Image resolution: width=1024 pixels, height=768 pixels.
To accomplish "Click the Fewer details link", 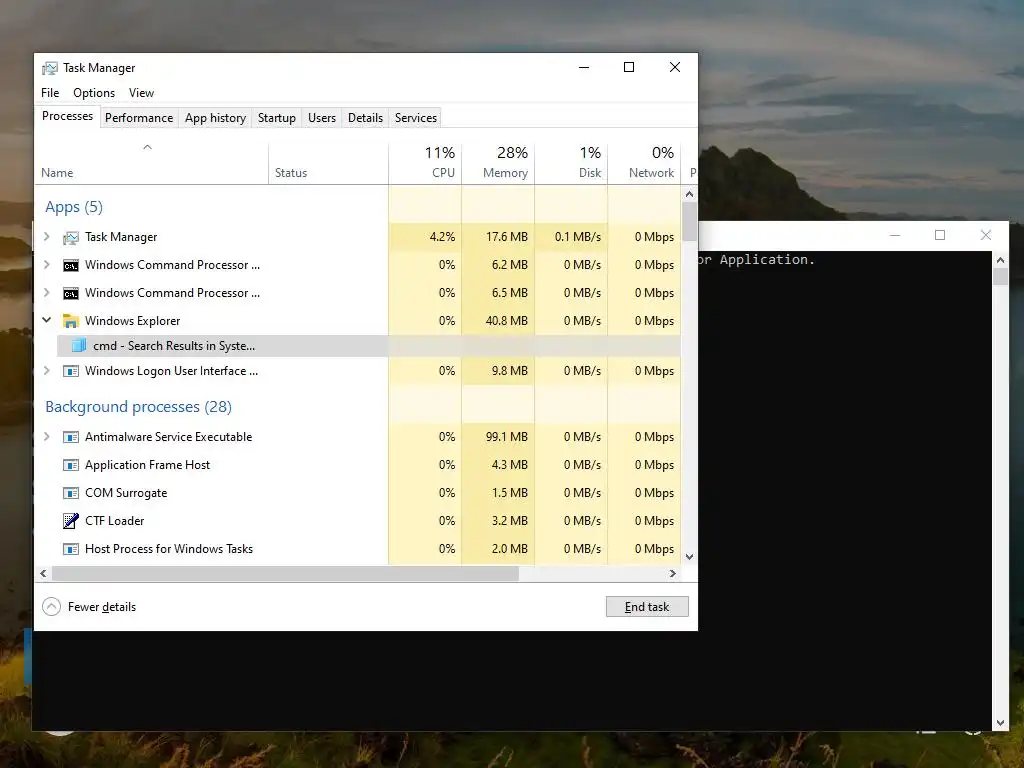I will click(x=102, y=607).
